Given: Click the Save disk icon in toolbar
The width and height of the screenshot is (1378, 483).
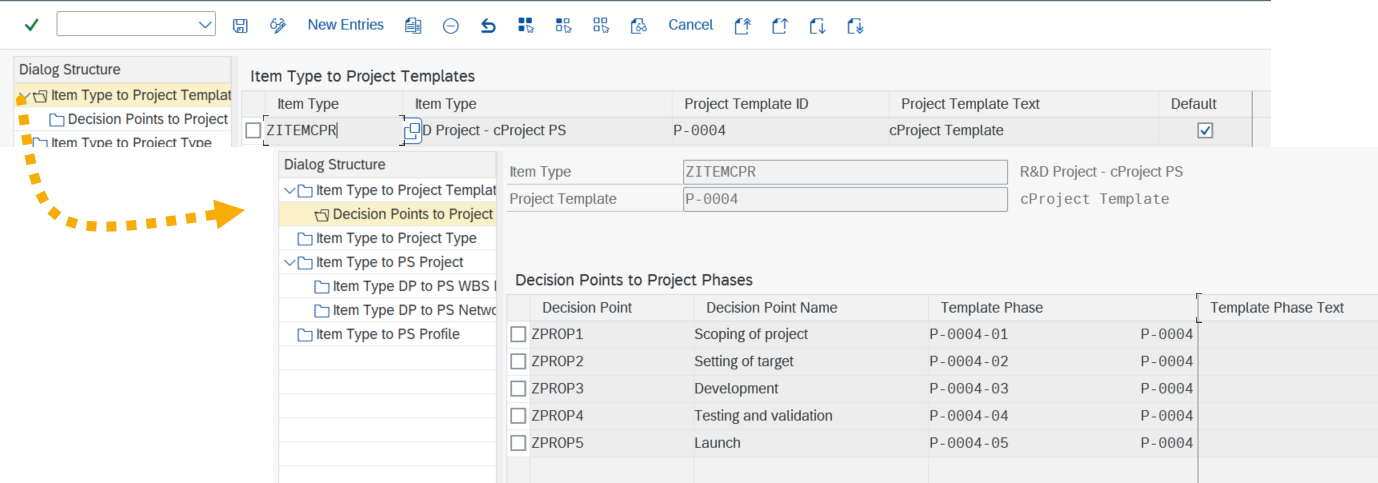Looking at the screenshot, I should tap(240, 26).
